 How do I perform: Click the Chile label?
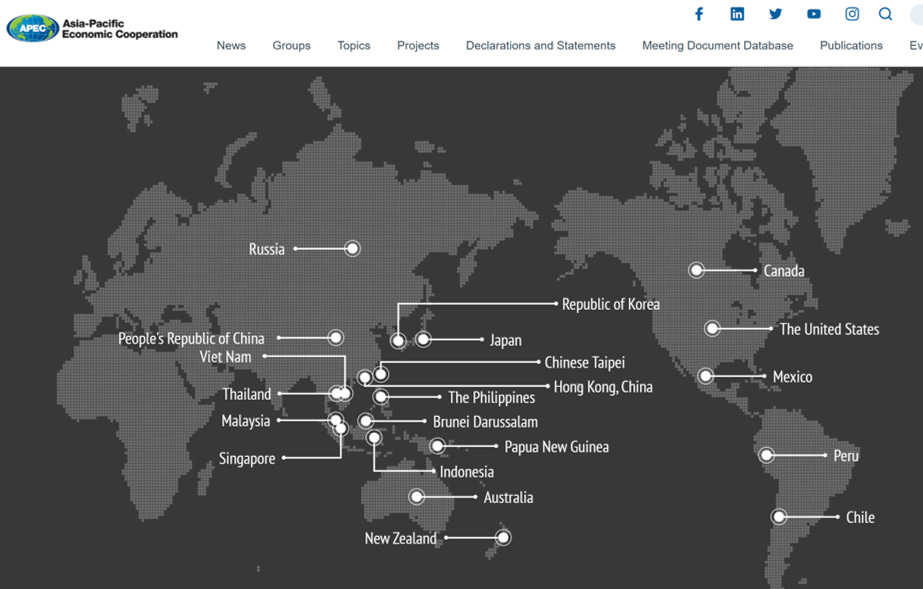(x=860, y=517)
